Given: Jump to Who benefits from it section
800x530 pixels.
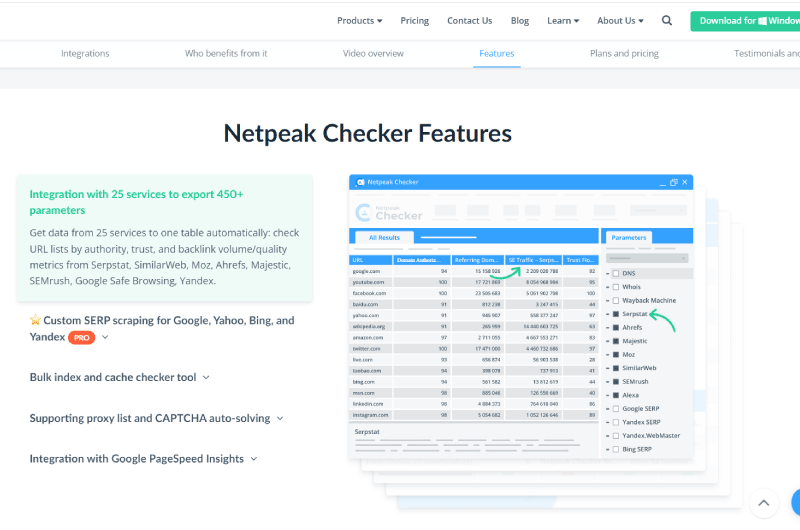Looking at the screenshot, I should pyautogui.click(x=226, y=53).
